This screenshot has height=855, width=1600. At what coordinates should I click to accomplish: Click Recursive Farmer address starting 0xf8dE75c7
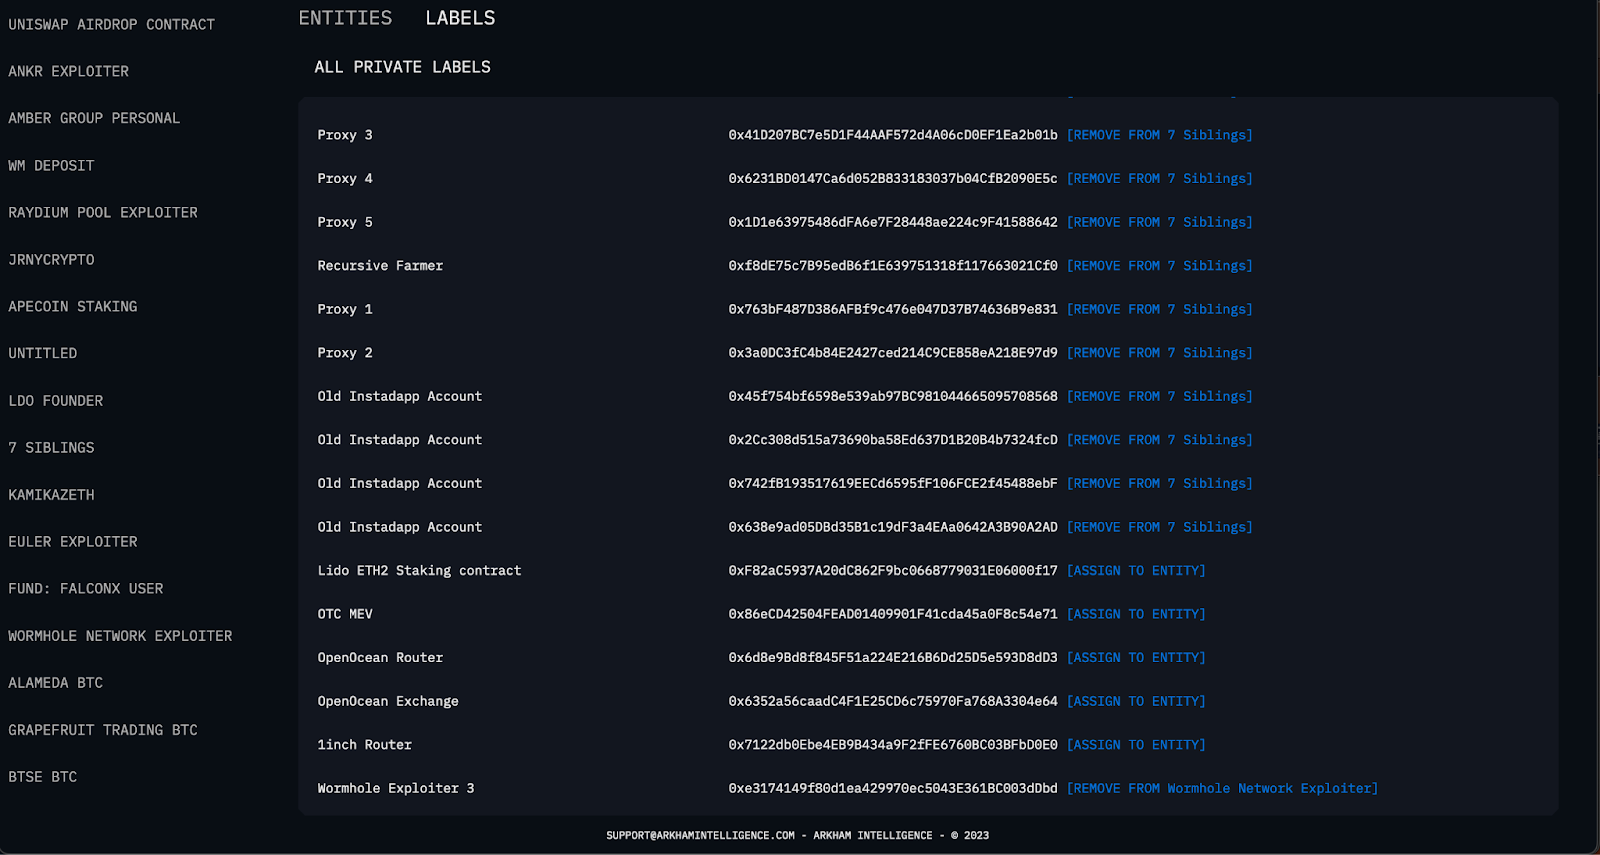pos(893,265)
